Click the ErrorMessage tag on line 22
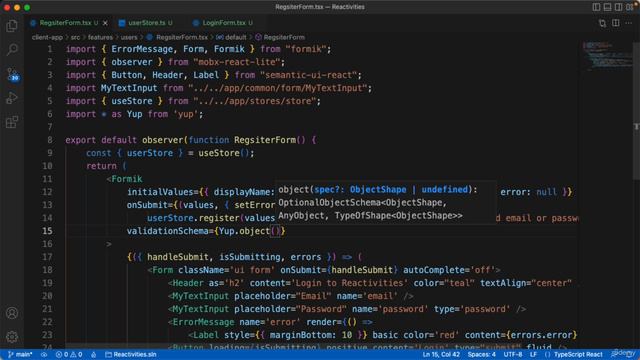 click(203, 322)
